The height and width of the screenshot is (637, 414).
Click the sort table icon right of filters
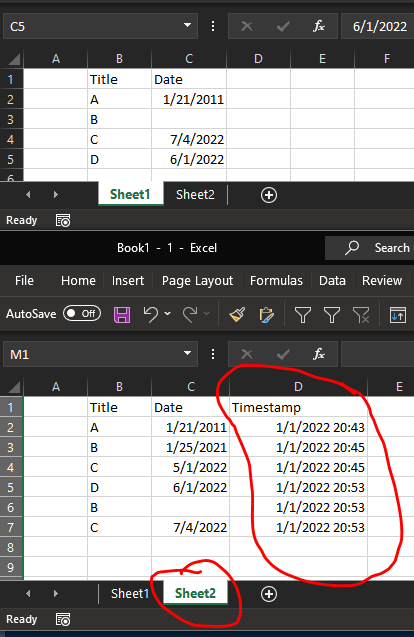(x=398, y=315)
